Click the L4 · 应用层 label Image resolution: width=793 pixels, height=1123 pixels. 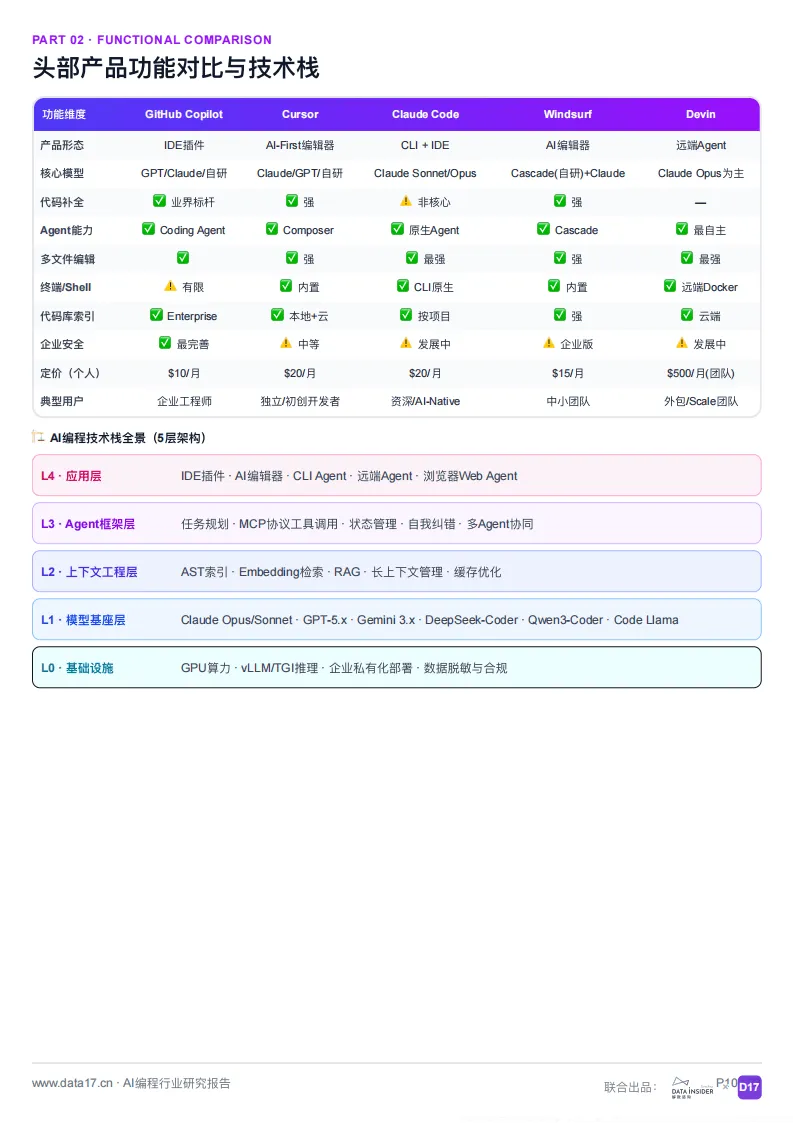[x=71, y=476]
